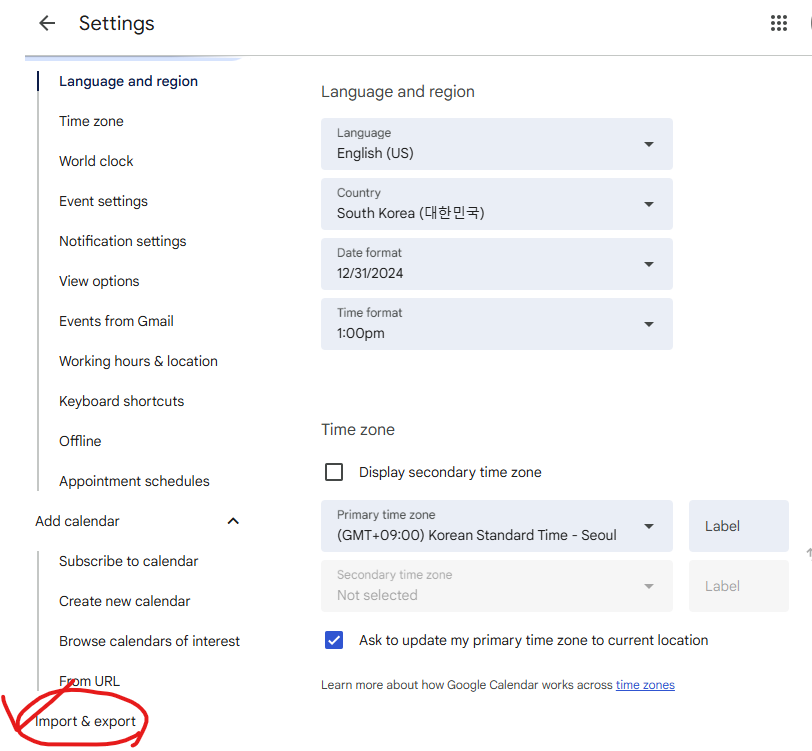Open Notification settings in sidebar
Screen dimensions: 812x751
pos(123,241)
